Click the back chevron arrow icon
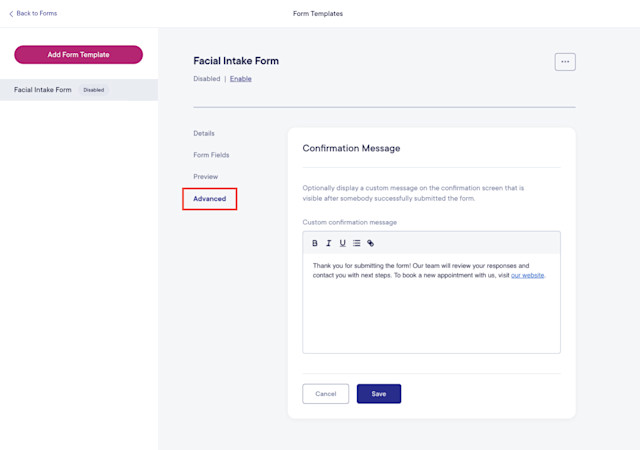This screenshot has width=640, height=450. [11, 14]
